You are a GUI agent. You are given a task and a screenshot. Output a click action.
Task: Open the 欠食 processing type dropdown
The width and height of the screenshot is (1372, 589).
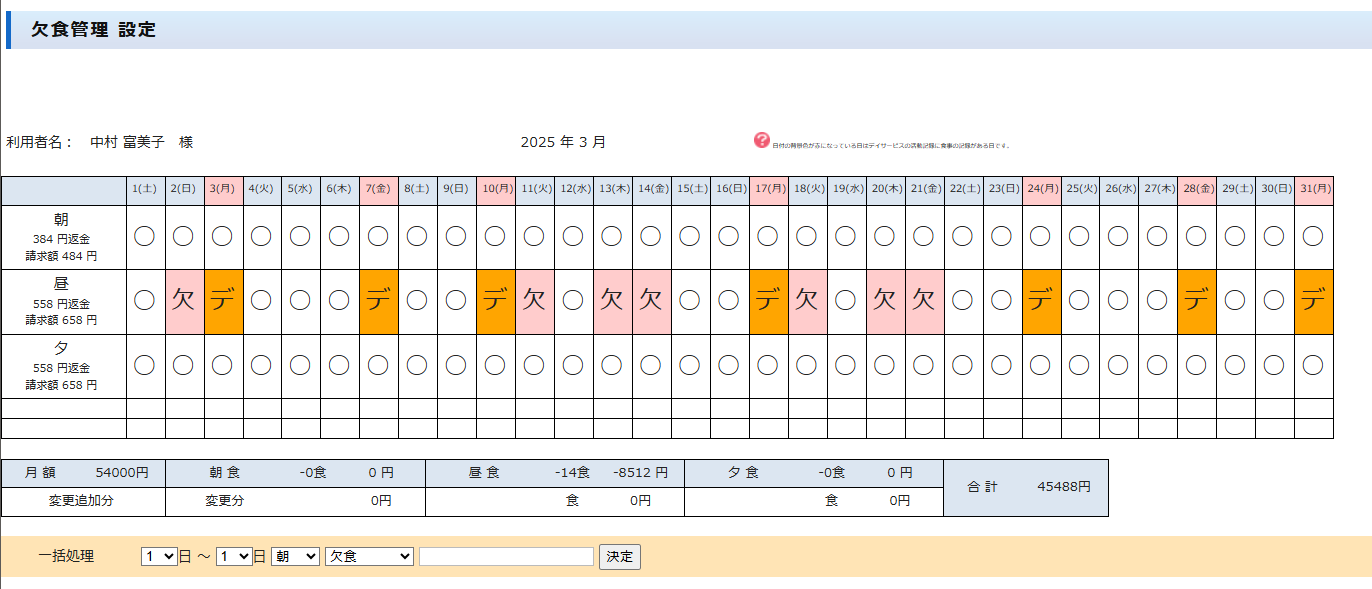pos(369,556)
